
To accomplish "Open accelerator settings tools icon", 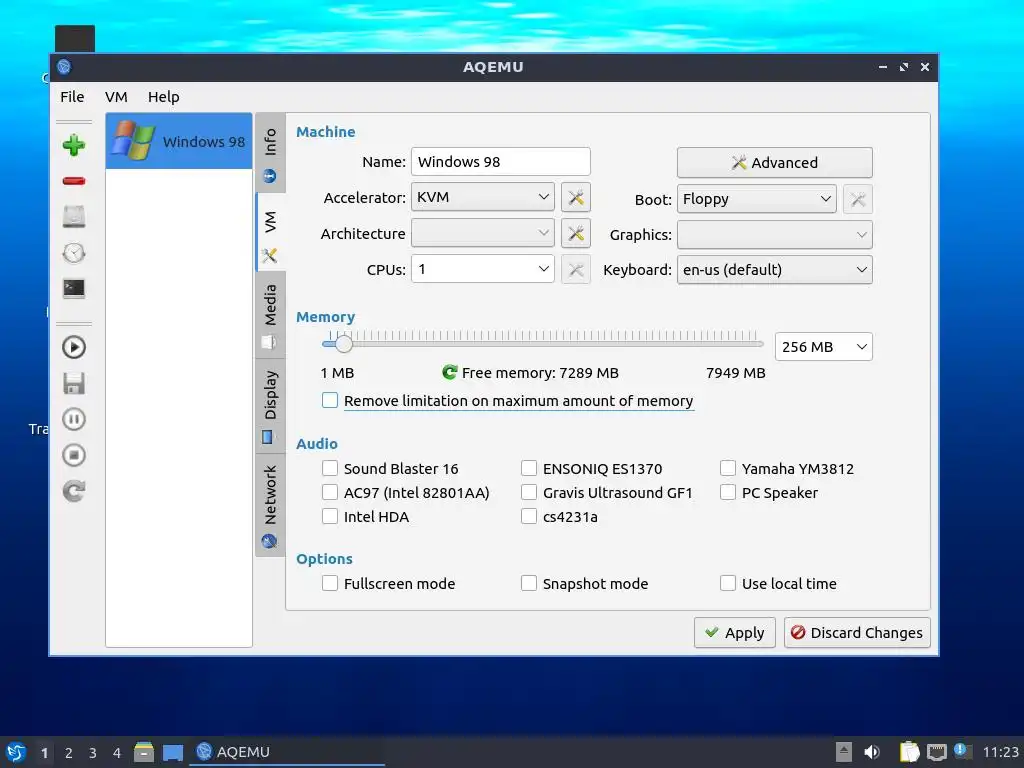I will point(575,197).
